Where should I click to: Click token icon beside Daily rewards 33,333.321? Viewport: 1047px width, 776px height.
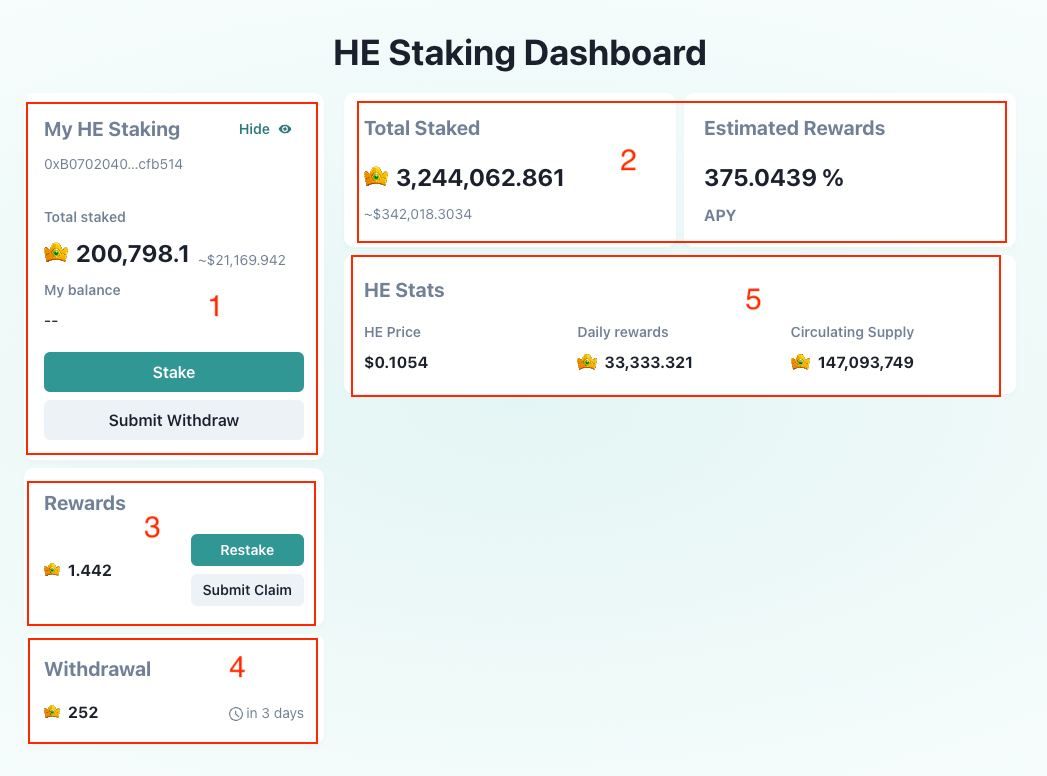click(587, 362)
